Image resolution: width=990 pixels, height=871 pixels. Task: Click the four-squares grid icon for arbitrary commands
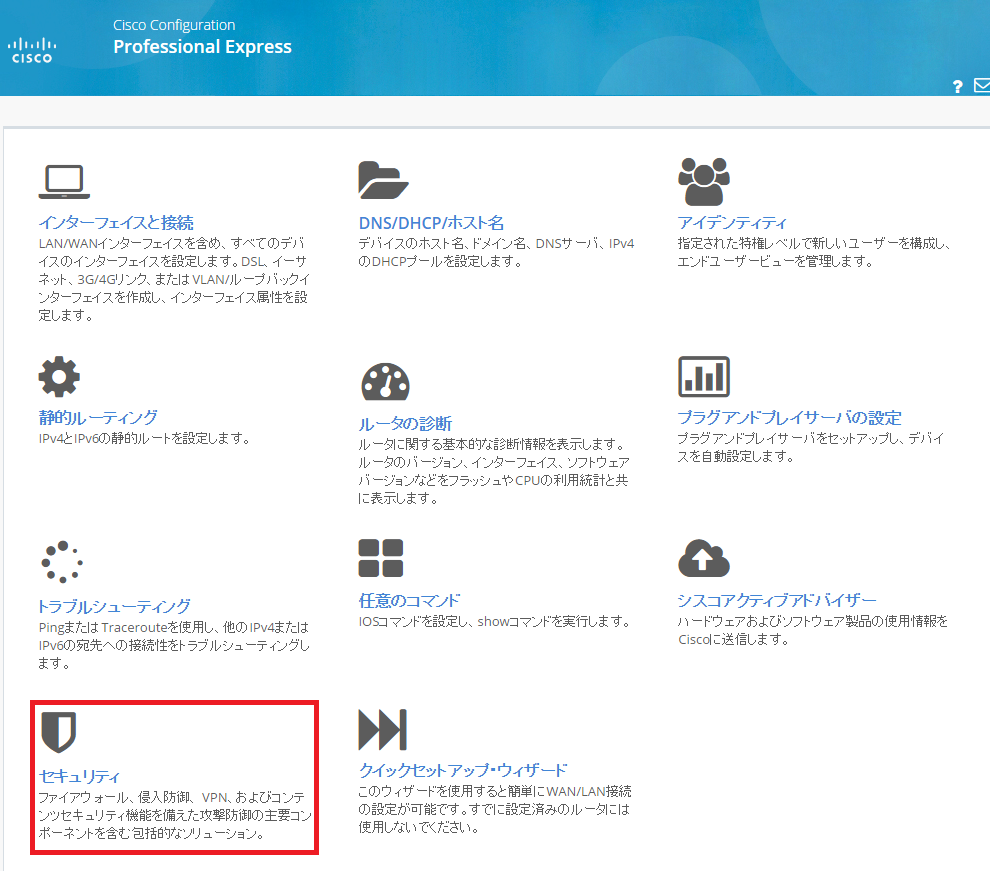[x=381, y=558]
